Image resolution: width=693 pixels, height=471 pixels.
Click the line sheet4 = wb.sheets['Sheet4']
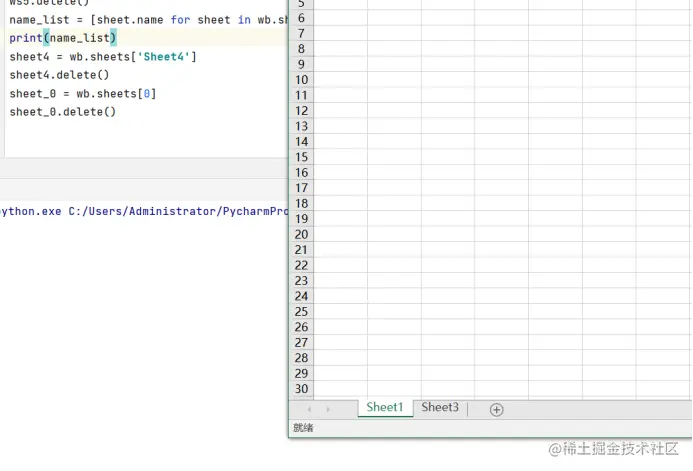pos(103,57)
